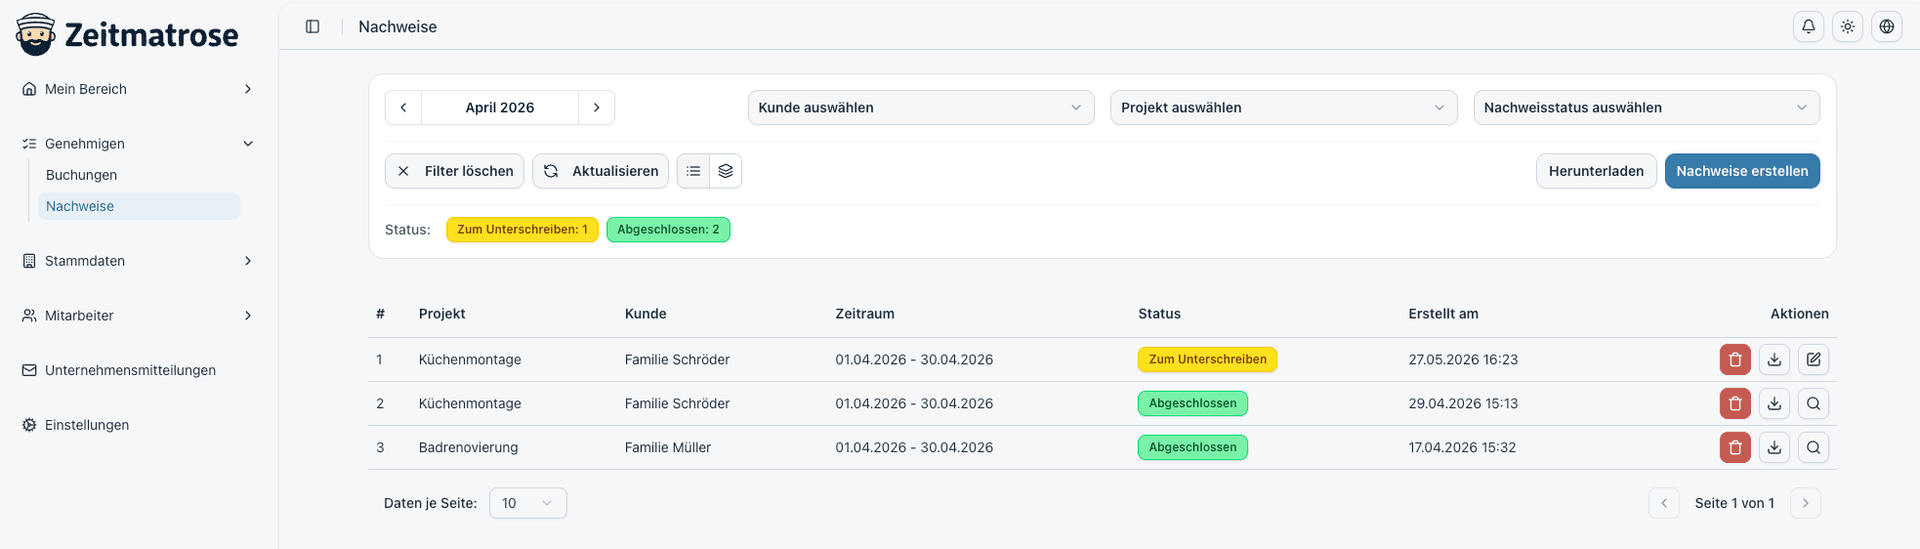Click Seite 1 von 1 label
The height and width of the screenshot is (549, 1920).
(x=1734, y=503)
